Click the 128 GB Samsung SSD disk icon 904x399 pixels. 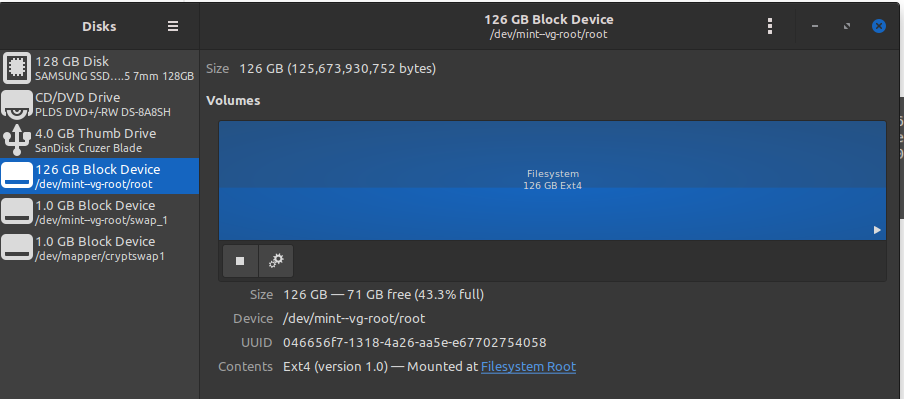17,68
